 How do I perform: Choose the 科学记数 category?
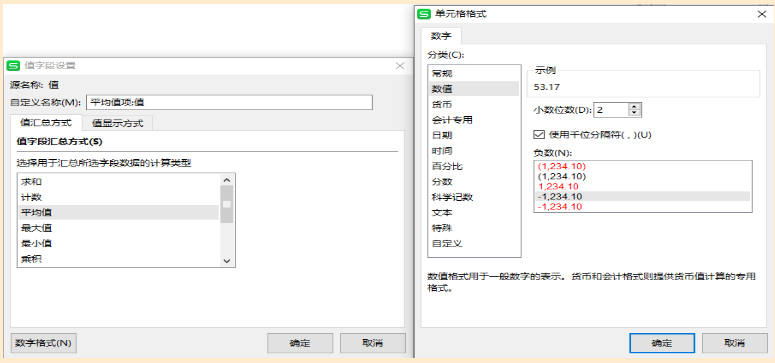point(474,197)
